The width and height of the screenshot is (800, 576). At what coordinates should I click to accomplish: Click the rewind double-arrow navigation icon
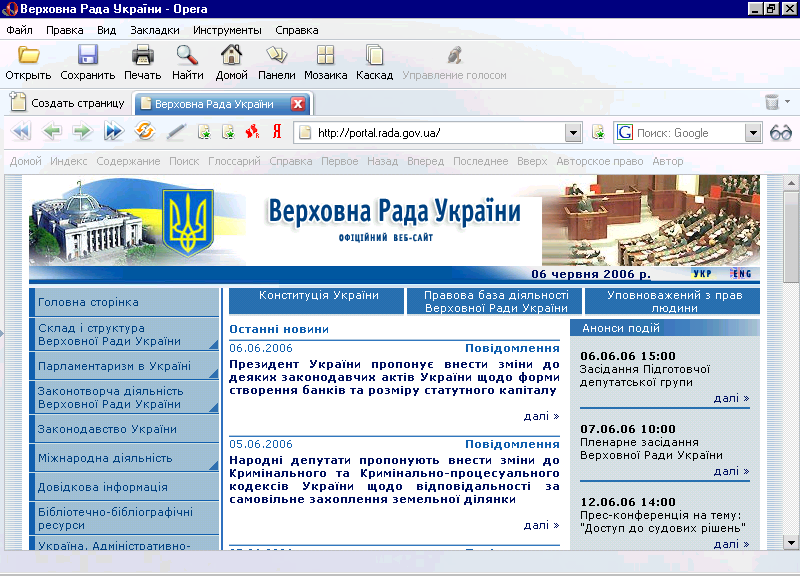(x=21, y=132)
